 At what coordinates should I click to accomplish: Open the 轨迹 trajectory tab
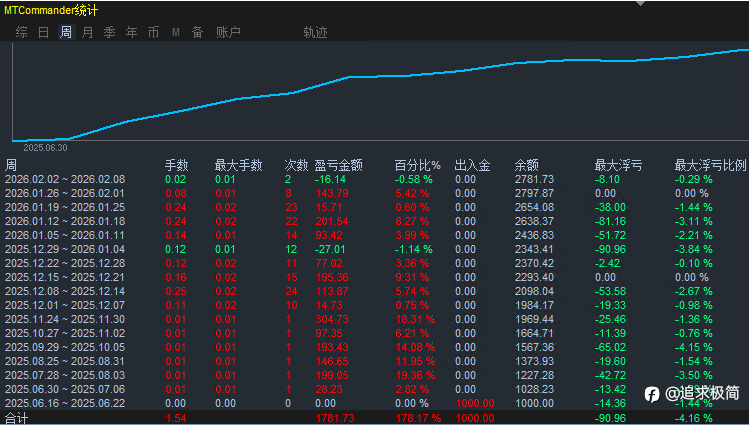pyautogui.click(x=315, y=32)
